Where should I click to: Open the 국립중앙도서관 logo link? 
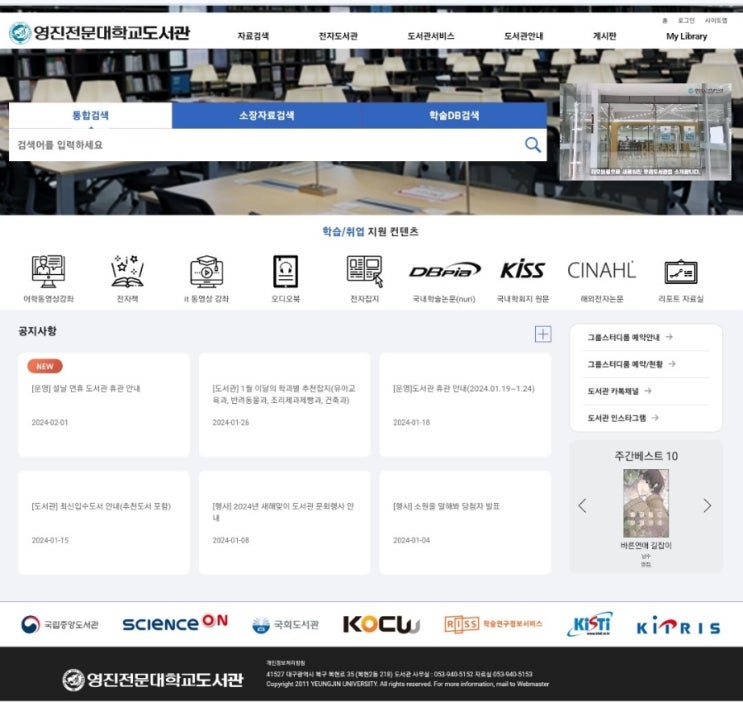tap(60, 624)
